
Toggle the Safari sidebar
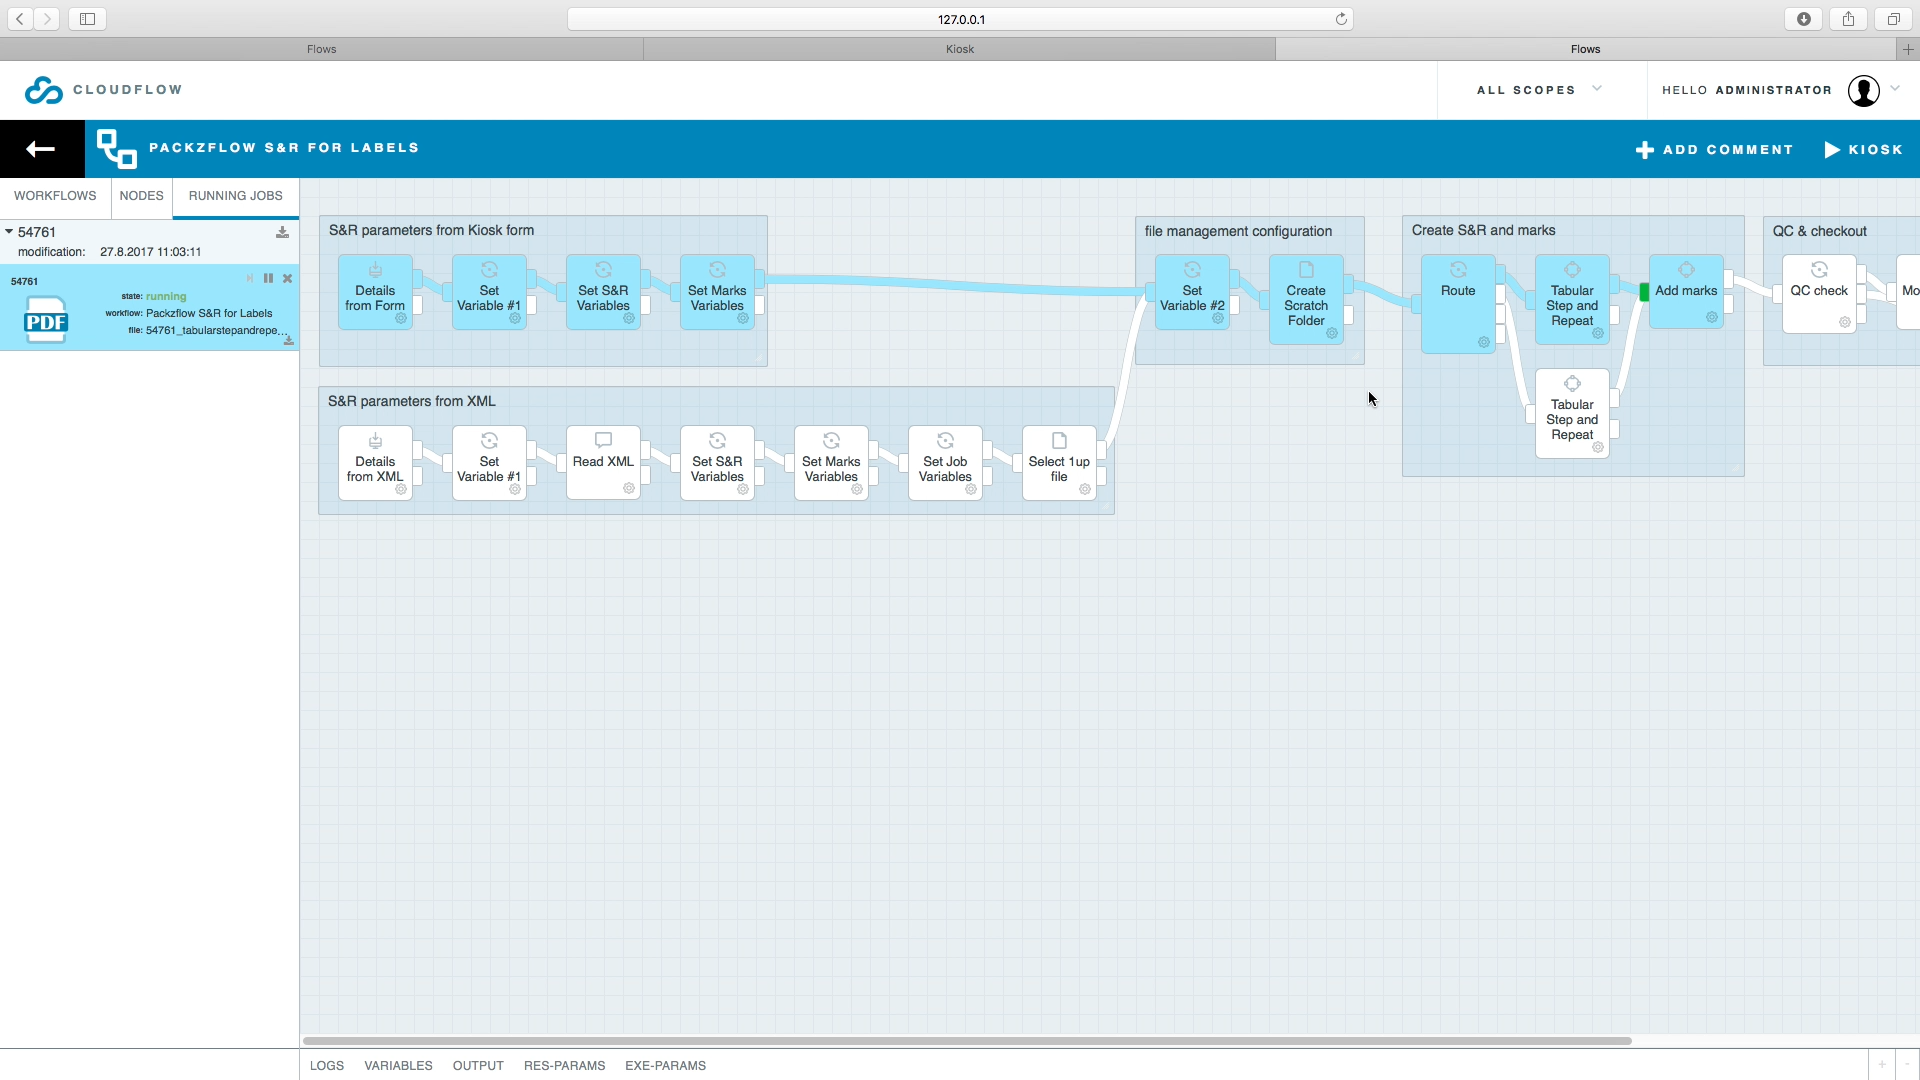(x=87, y=18)
